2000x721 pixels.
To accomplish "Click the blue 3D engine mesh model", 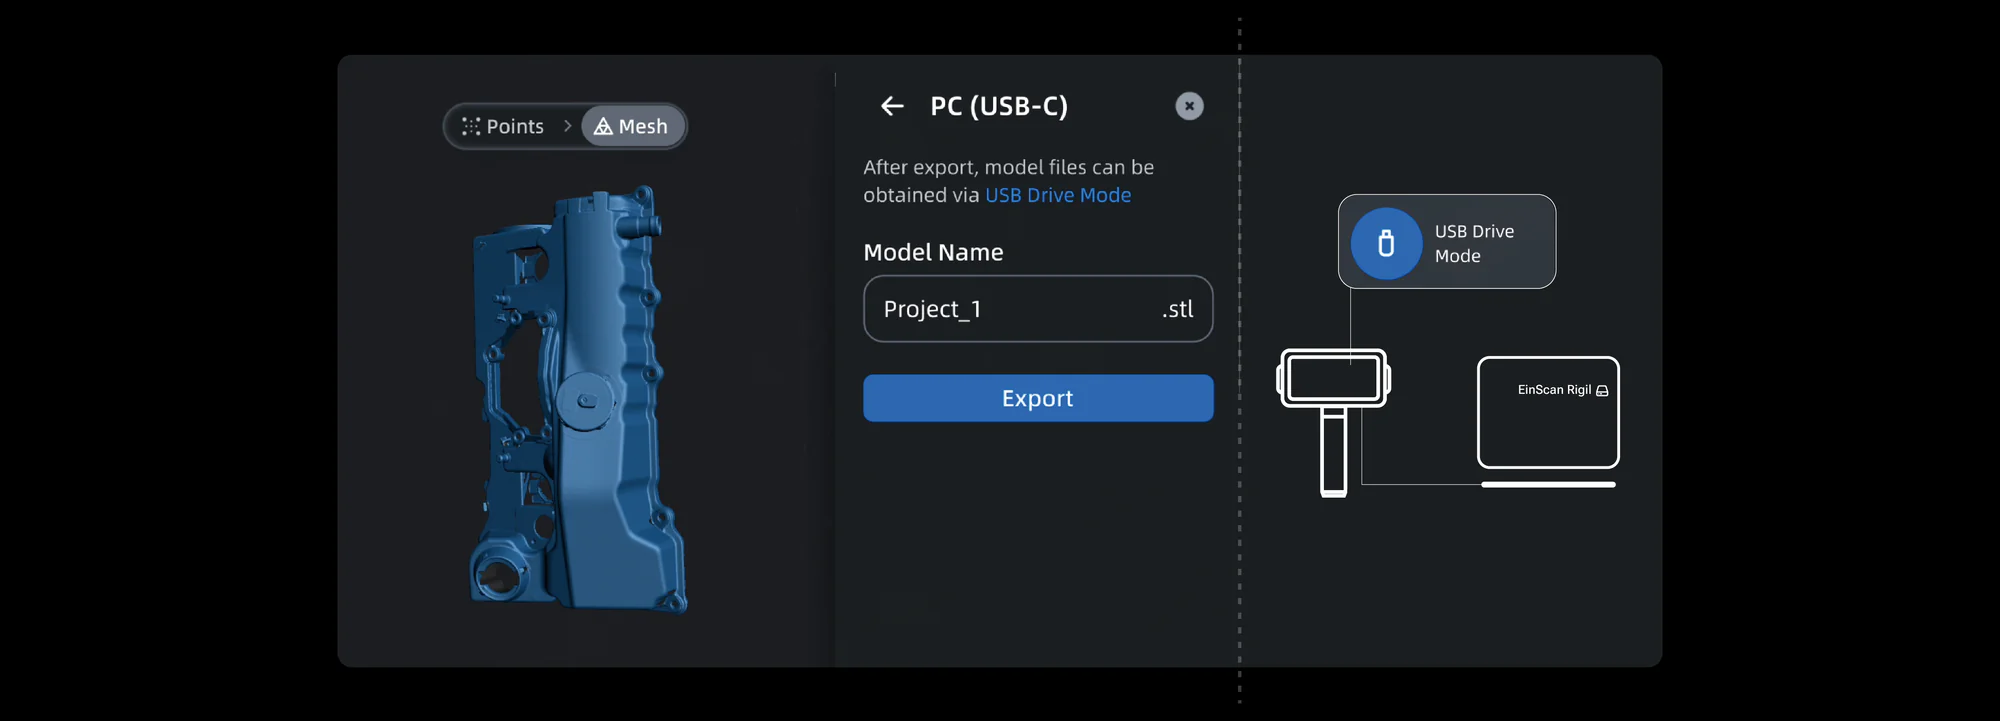I will tap(578, 398).
